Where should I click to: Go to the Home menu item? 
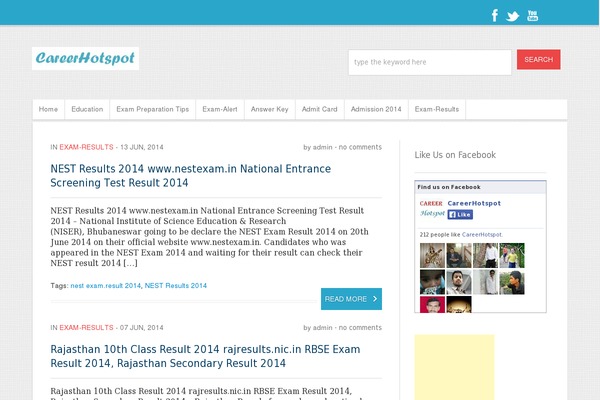click(x=48, y=109)
